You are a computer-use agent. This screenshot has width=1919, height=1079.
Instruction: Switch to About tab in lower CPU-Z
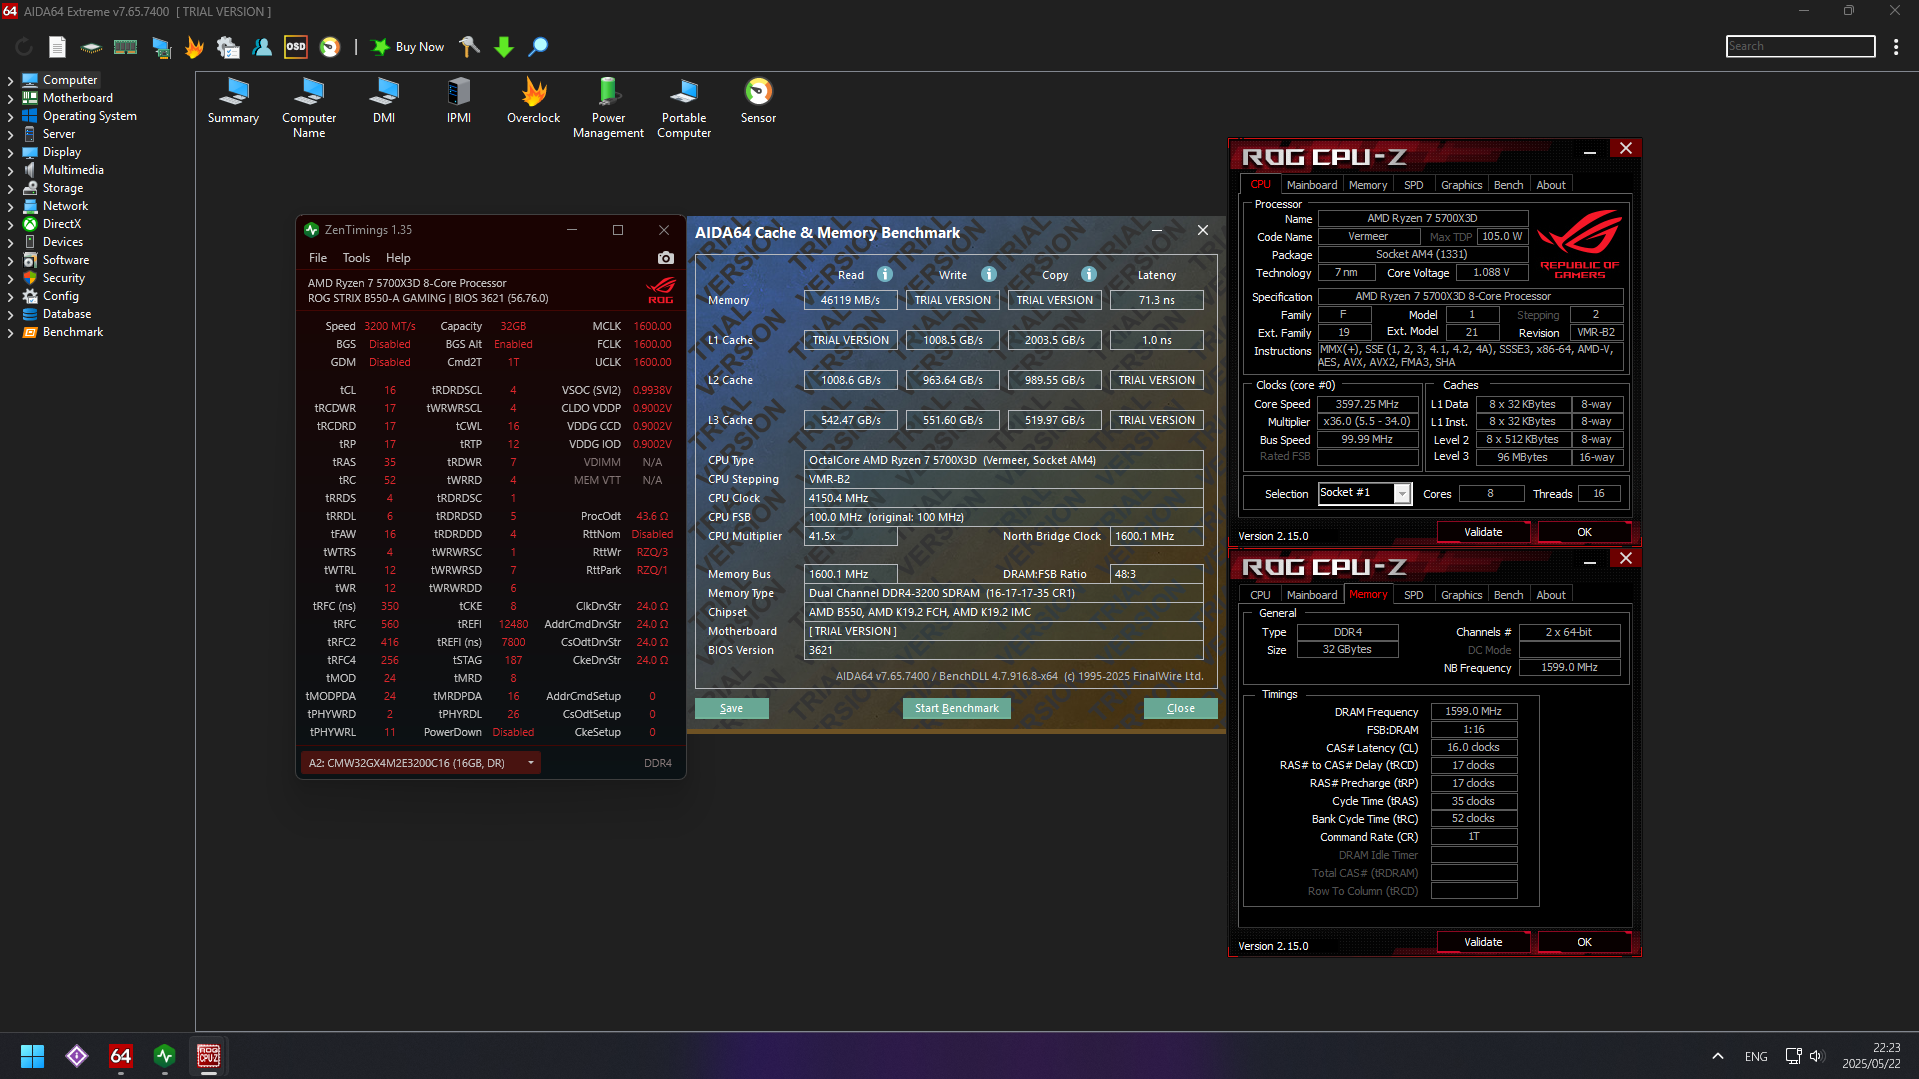pyautogui.click(x=1551, y=595)
